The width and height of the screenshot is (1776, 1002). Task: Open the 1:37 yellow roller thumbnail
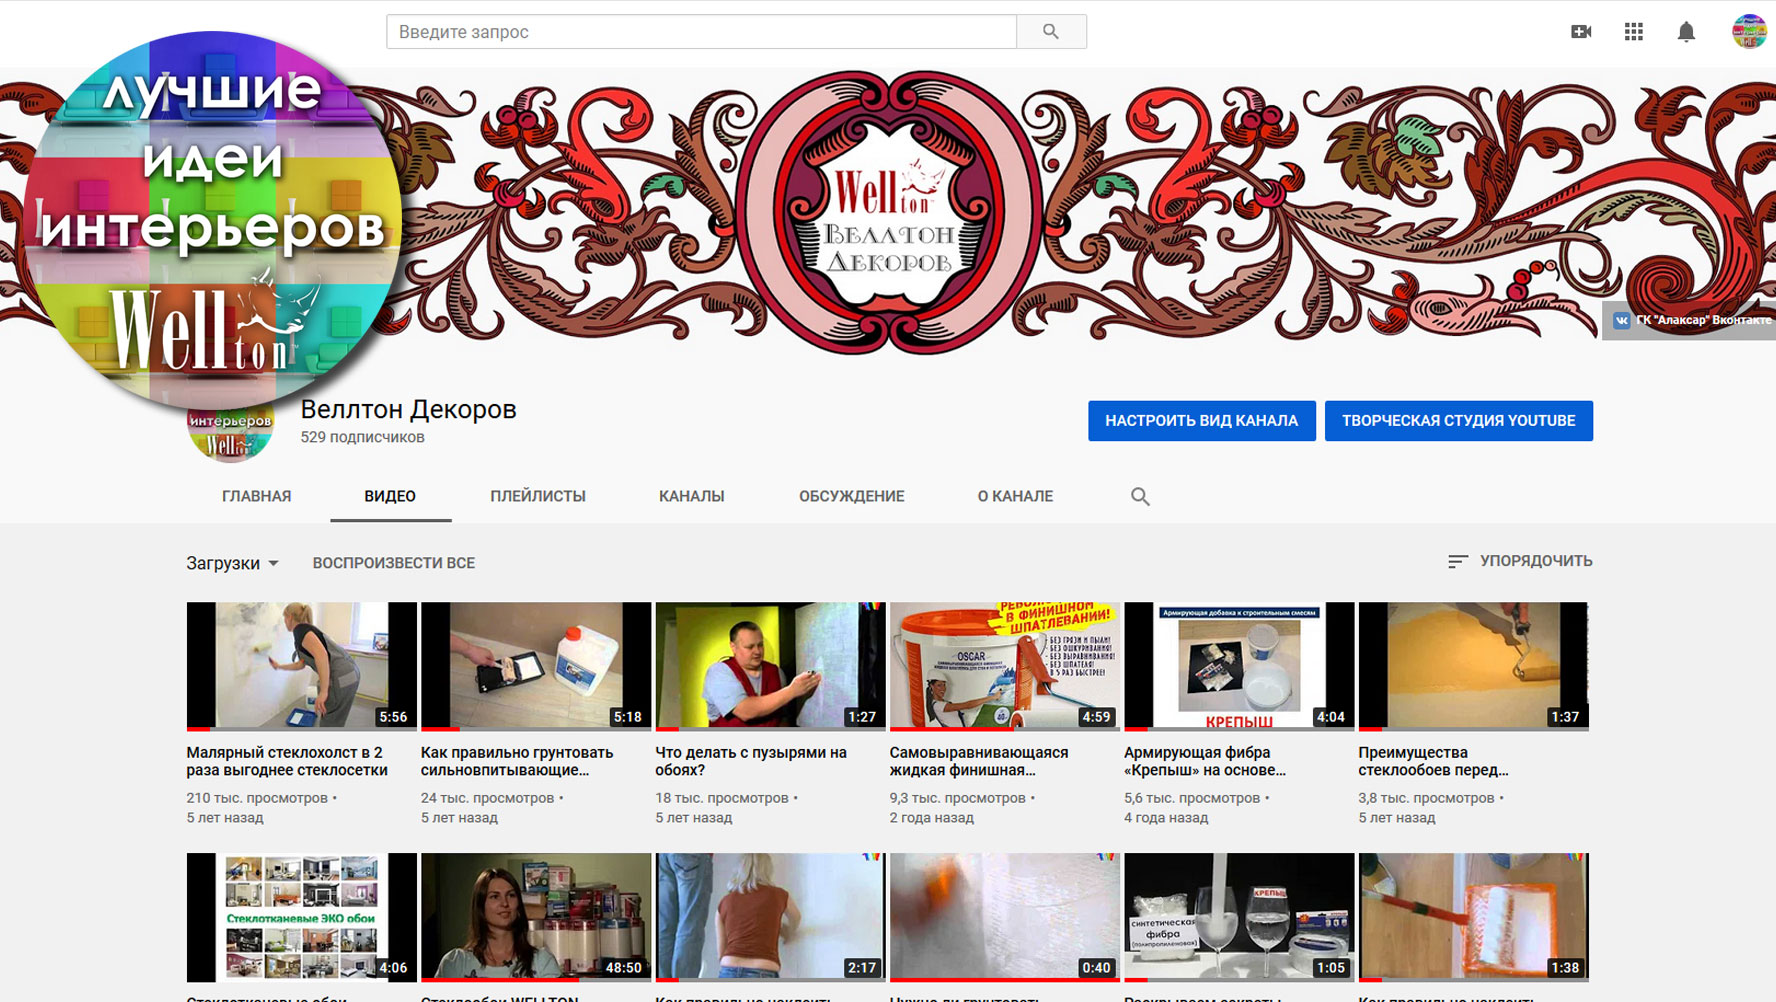(1473, 666)
